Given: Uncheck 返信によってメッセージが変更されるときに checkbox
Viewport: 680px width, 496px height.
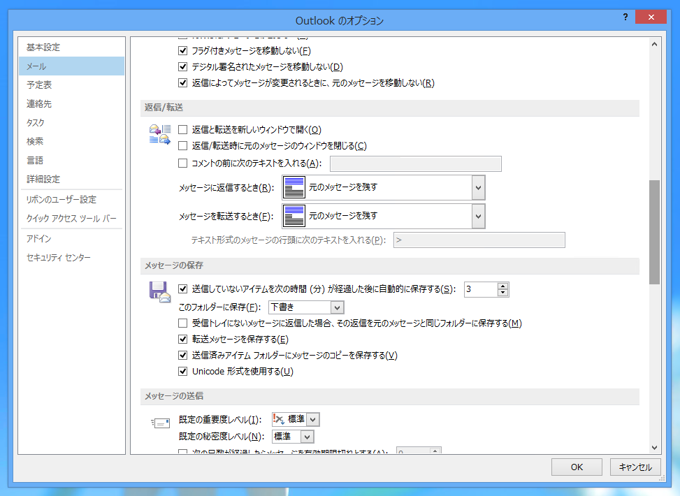Looking at the screenshot, I should coord(183,83).
